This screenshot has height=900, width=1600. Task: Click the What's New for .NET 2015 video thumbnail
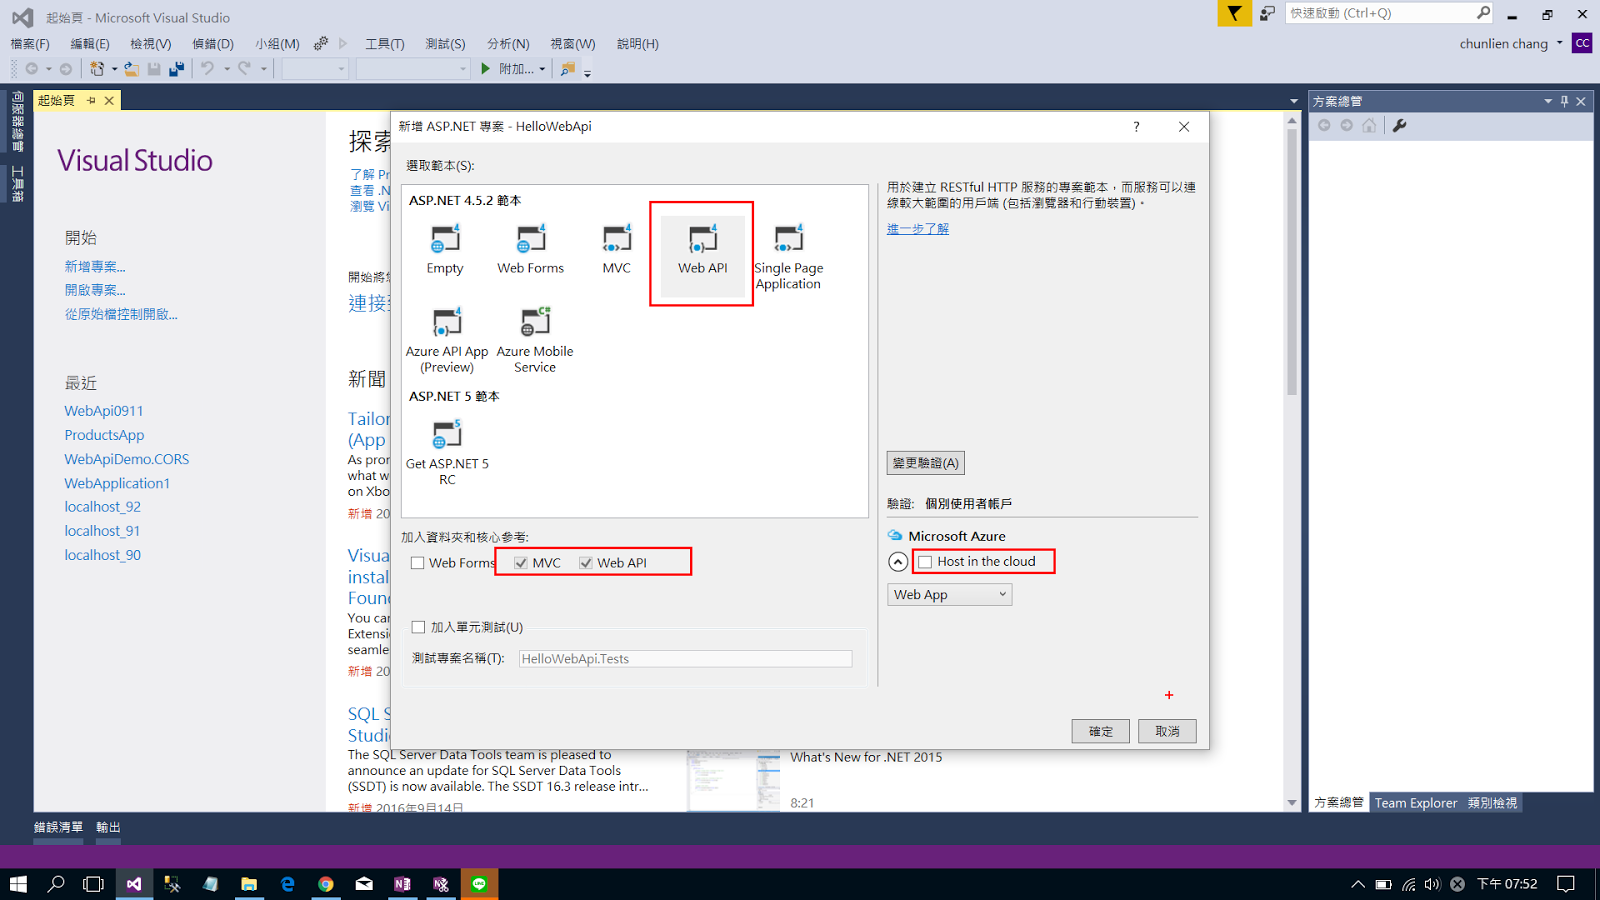coord(733,781)
